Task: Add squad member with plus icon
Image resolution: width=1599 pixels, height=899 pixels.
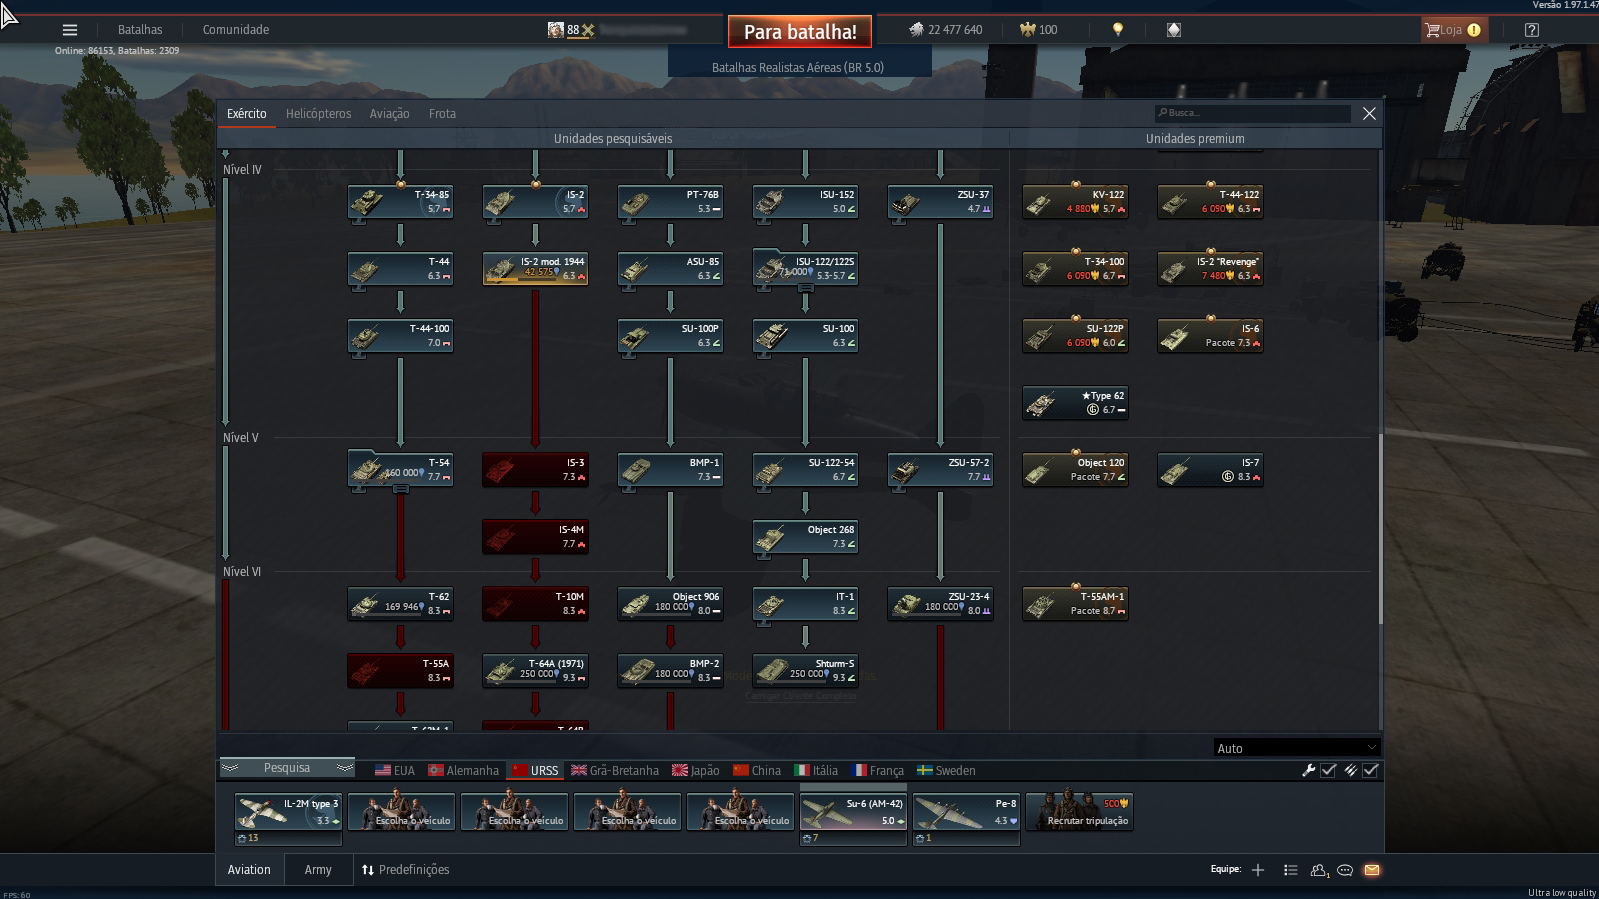Action: tap(1258, 870)
